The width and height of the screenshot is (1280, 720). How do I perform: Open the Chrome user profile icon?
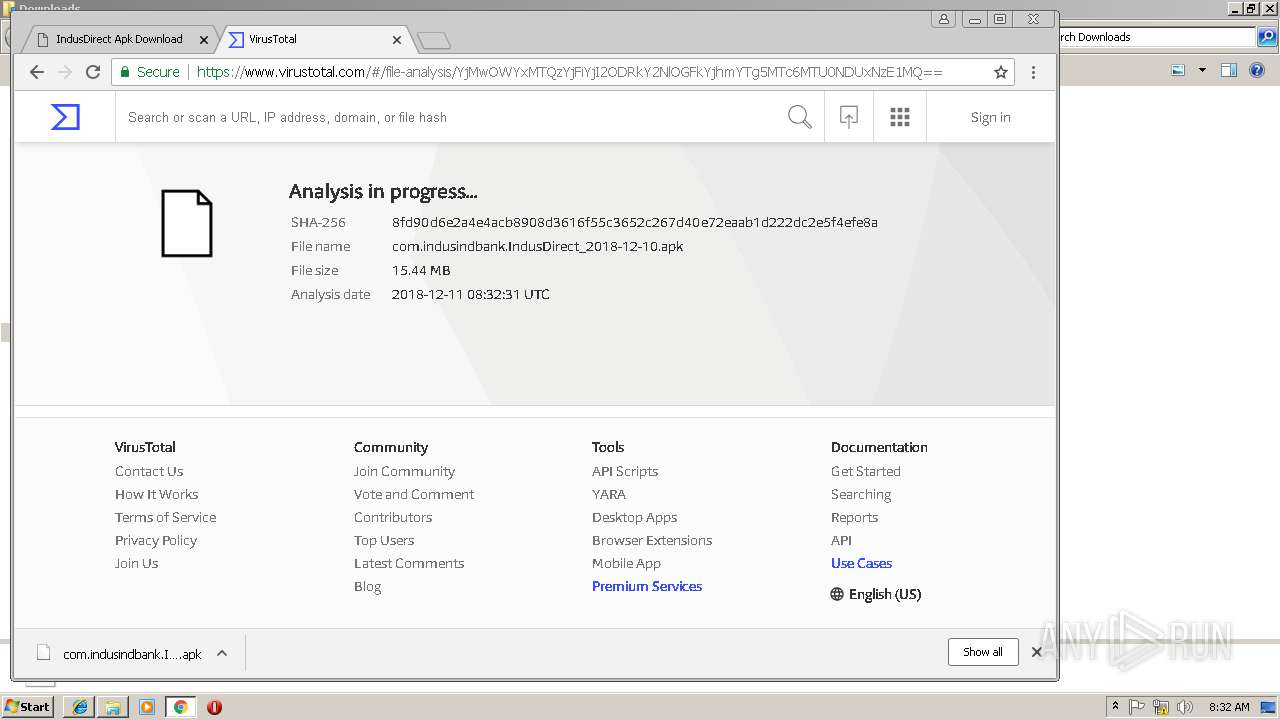pos(944,18)
